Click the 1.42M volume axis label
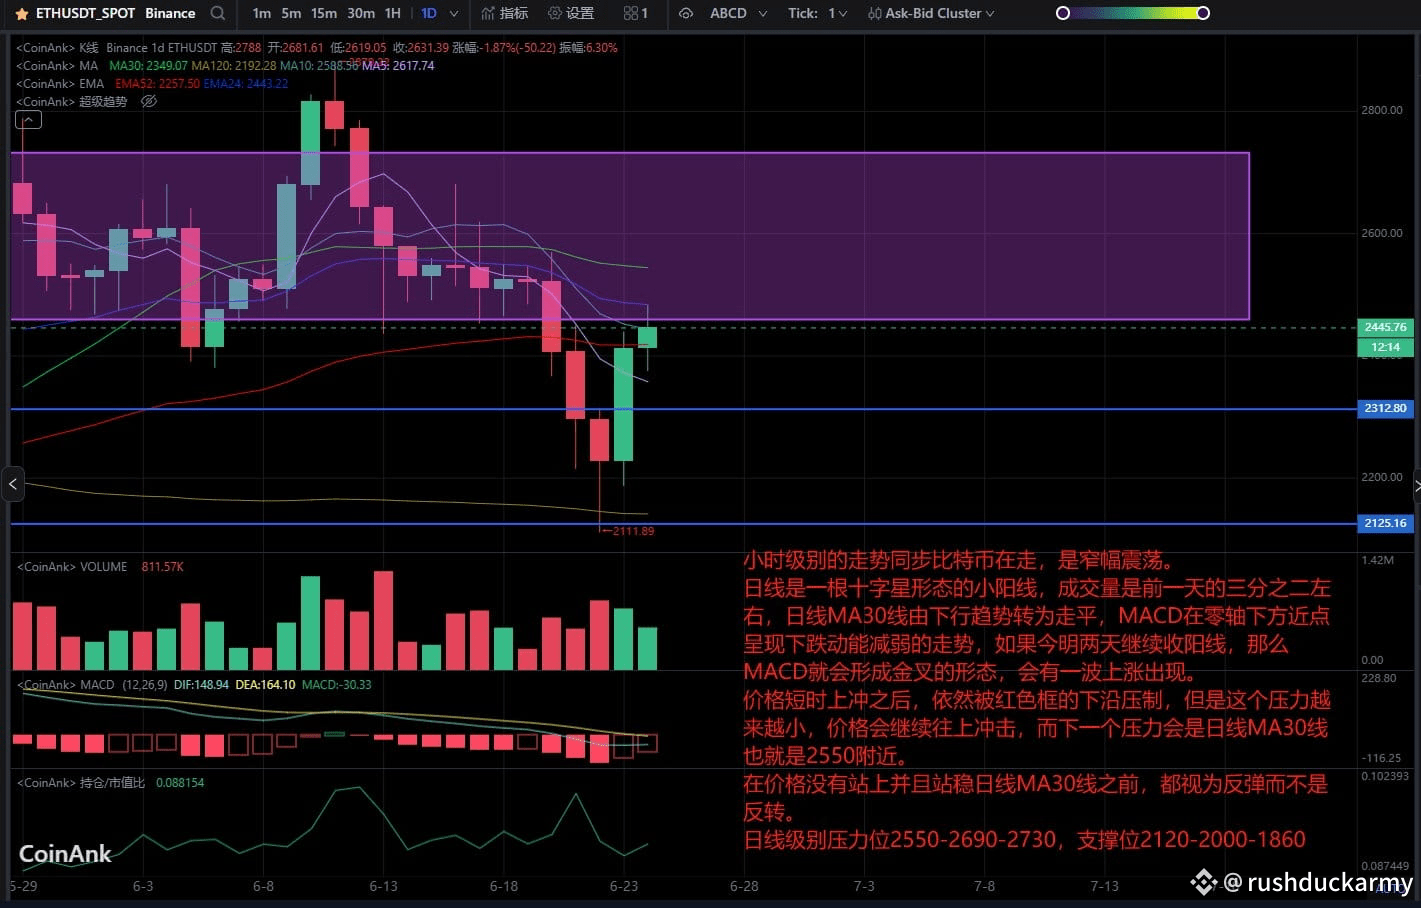 coord(1377,560)
